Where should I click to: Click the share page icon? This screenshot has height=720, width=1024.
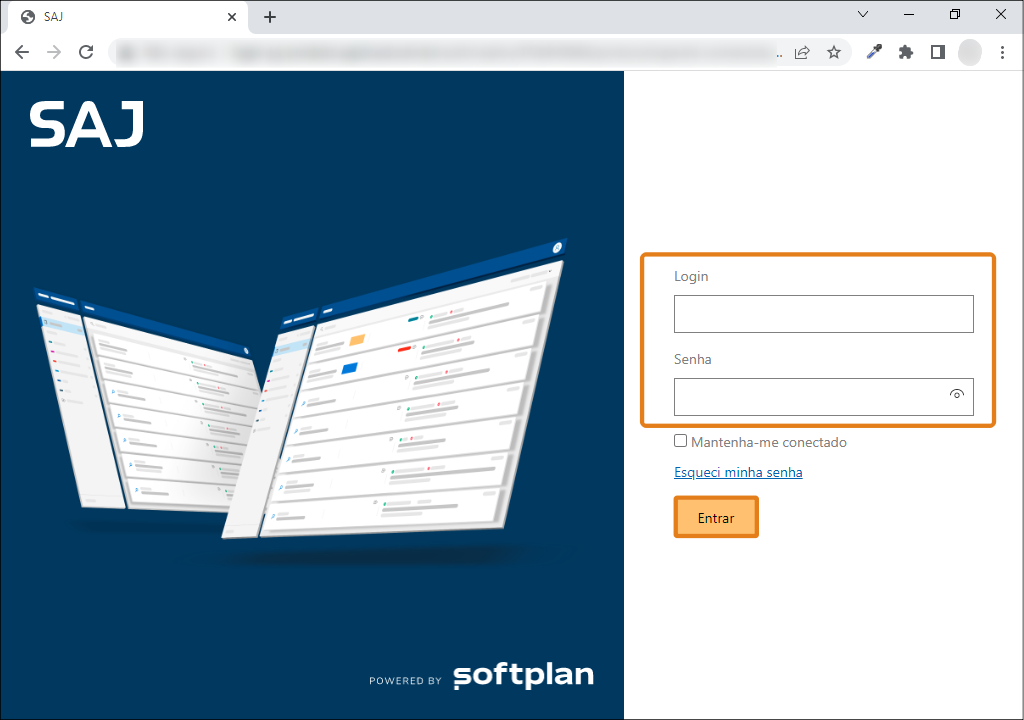point(802,53)
